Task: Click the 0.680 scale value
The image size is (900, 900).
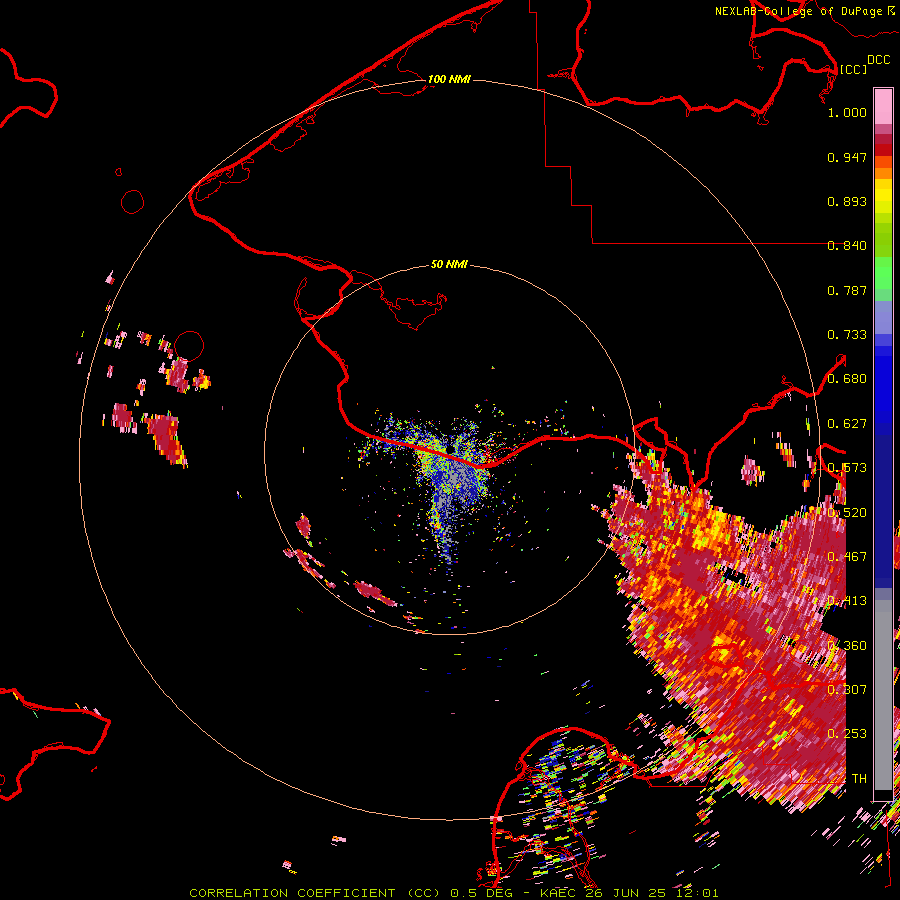Action: click(x=847, y=379)
